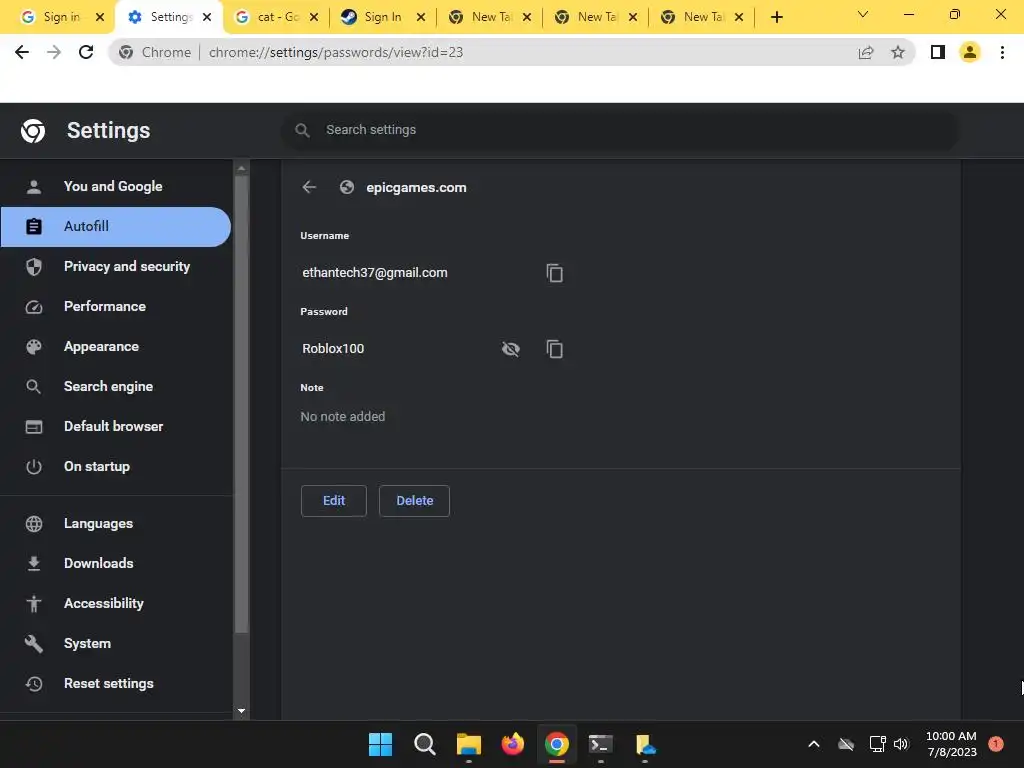The image size is (1024, 768).
Task: Open Firefox from the taskbar
Action: [513, 744]
